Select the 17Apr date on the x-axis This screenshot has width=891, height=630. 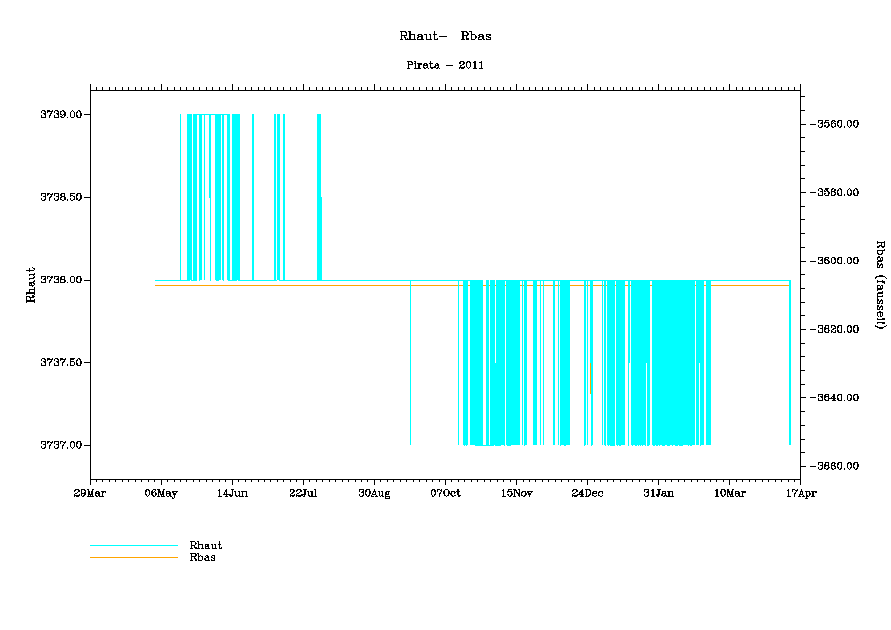click(800, 493)
